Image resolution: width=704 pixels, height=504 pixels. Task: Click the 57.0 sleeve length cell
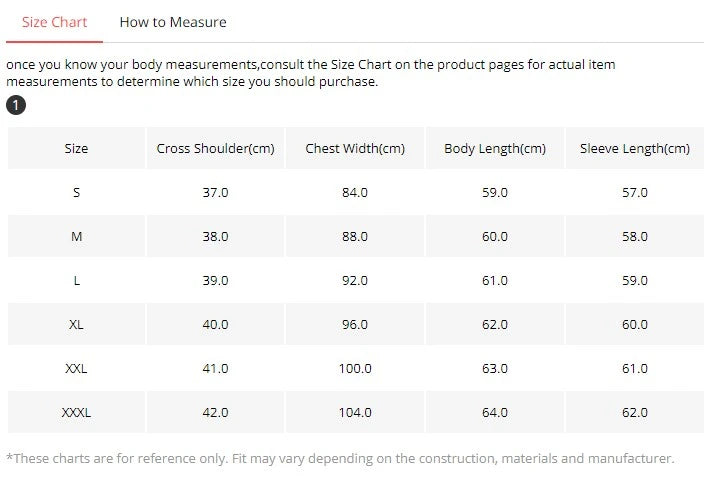pyautogui.click(x=635, y=193)
